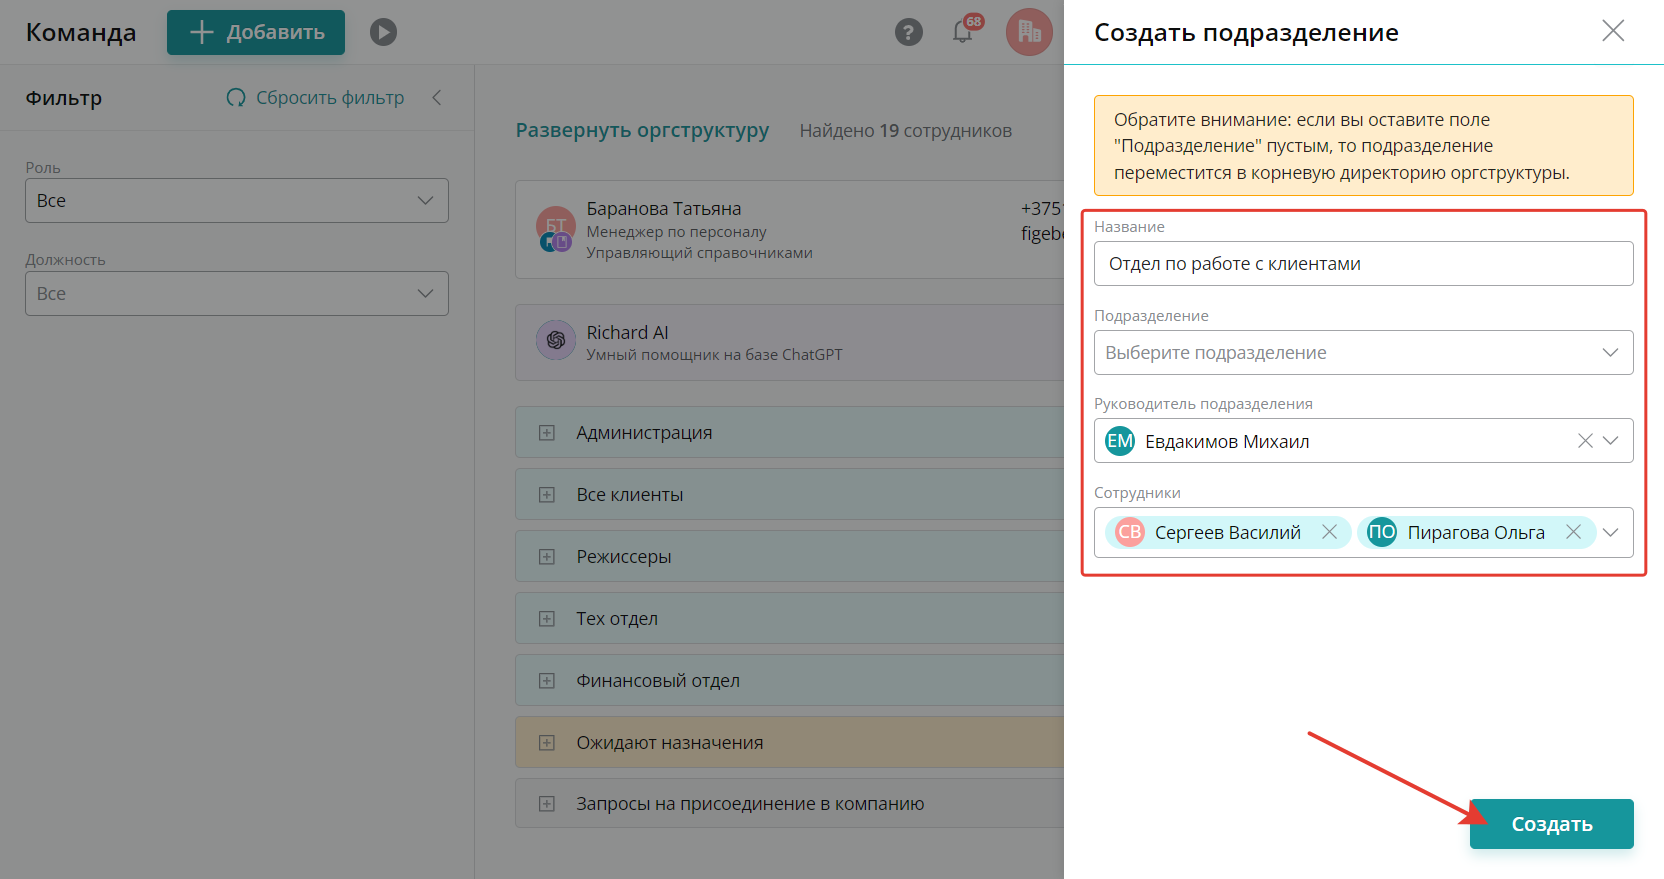The width and height of the screenshot is (1664, 879).
Task: Click the play video tutorial icon
Action: tap(383, 33)
